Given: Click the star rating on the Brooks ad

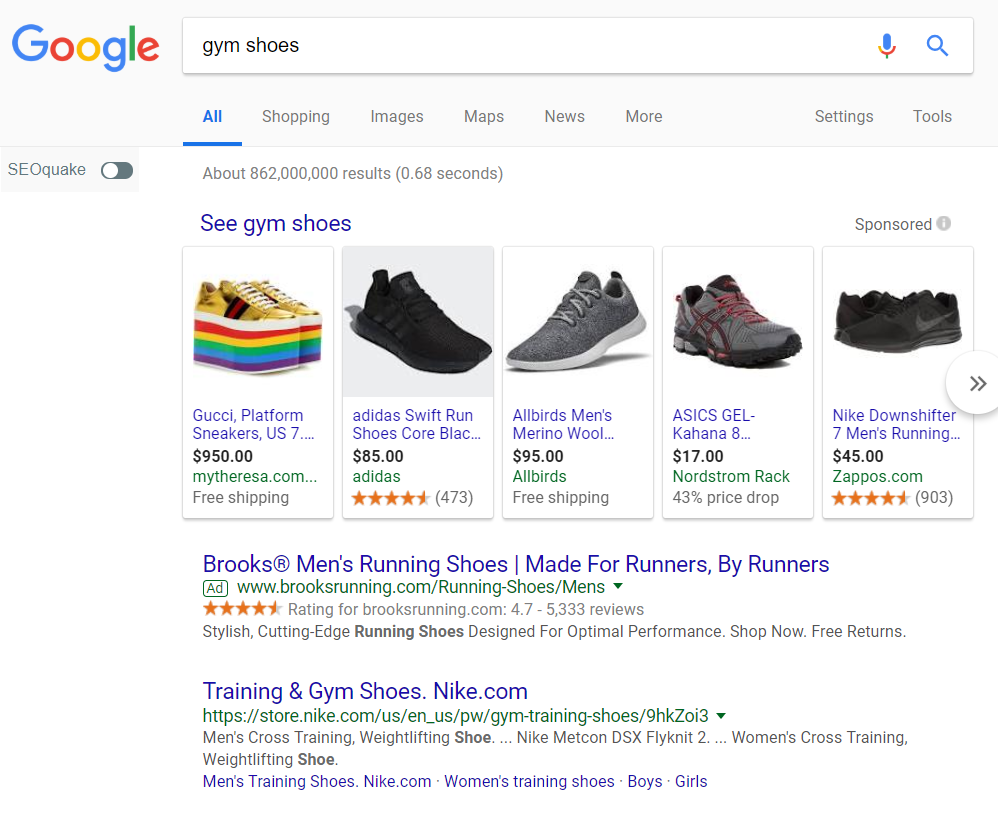Looking at the screenshot, I should (242, 608).
